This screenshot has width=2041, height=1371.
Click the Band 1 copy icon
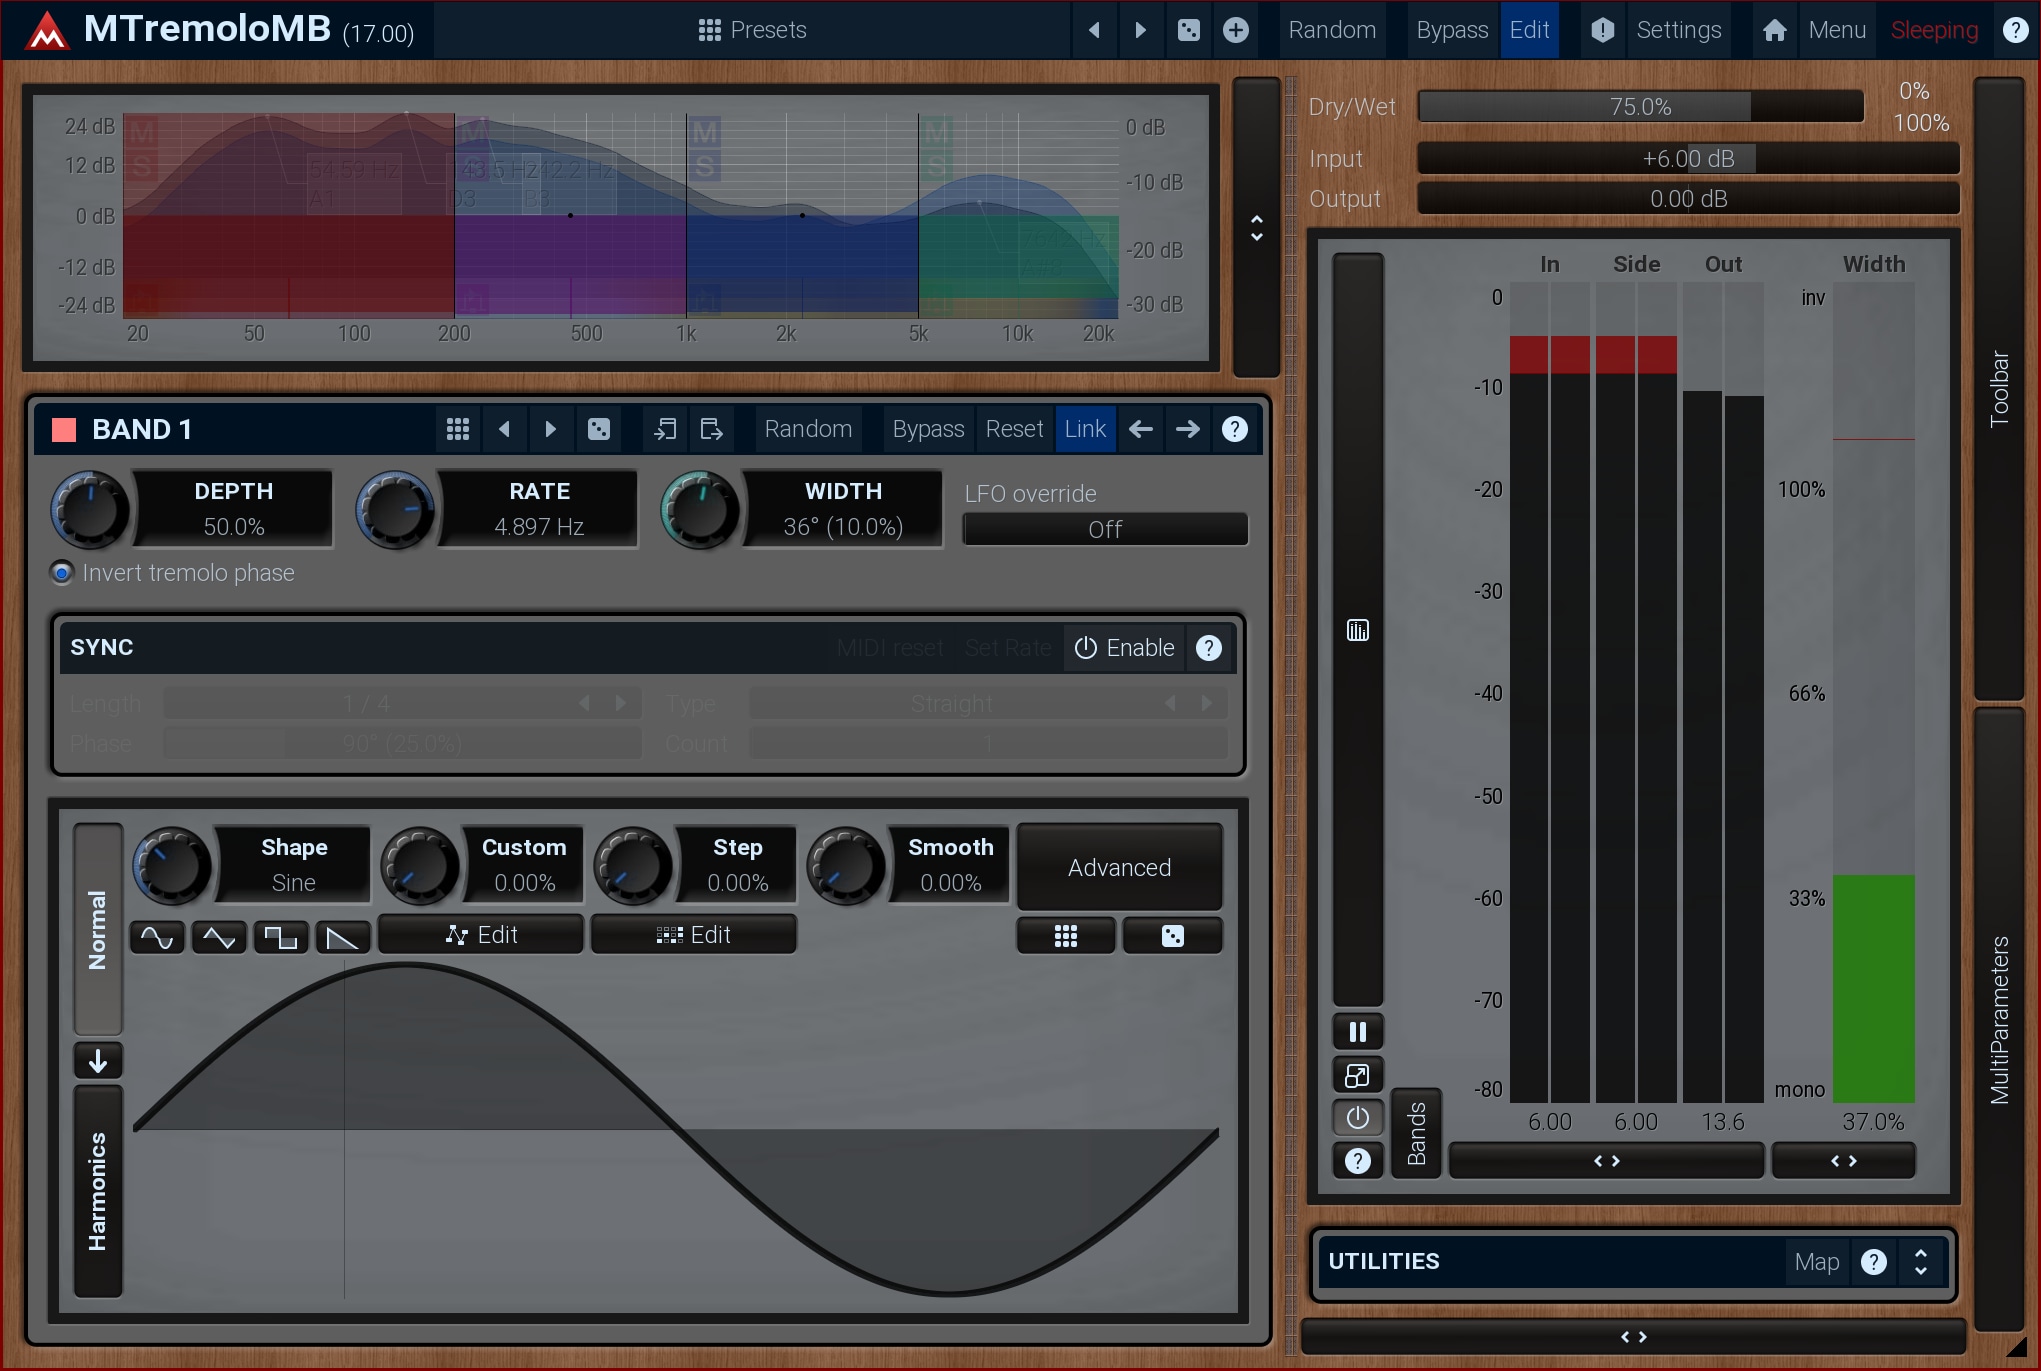665,429
